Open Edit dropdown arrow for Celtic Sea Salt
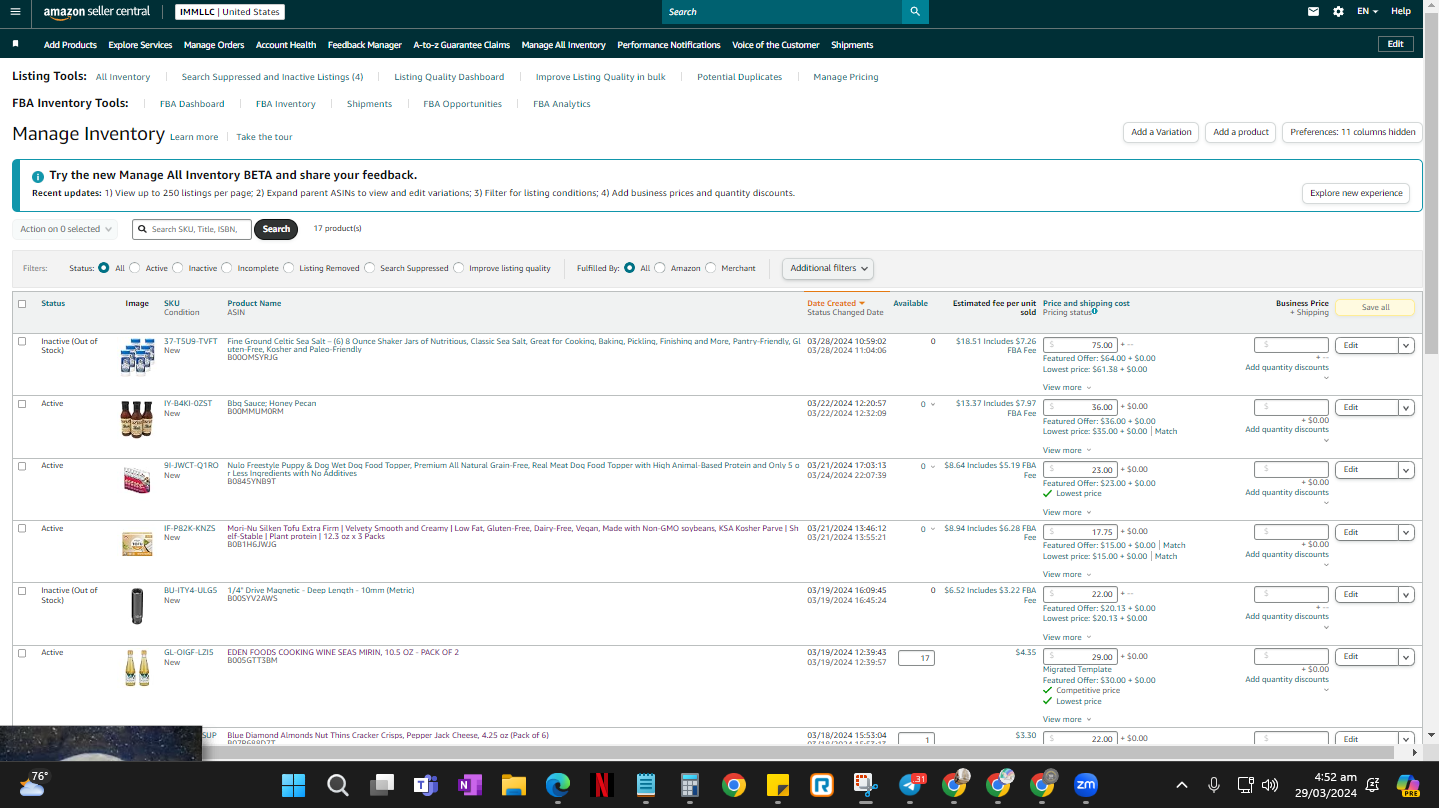Screen dimensions: 1439x808 pos(1406,346)
